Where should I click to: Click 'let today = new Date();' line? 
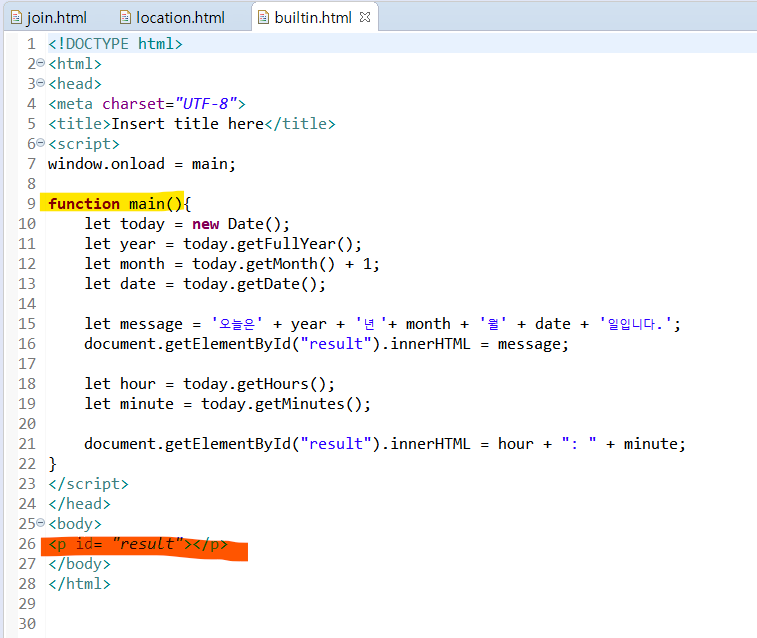pos(187,224)
